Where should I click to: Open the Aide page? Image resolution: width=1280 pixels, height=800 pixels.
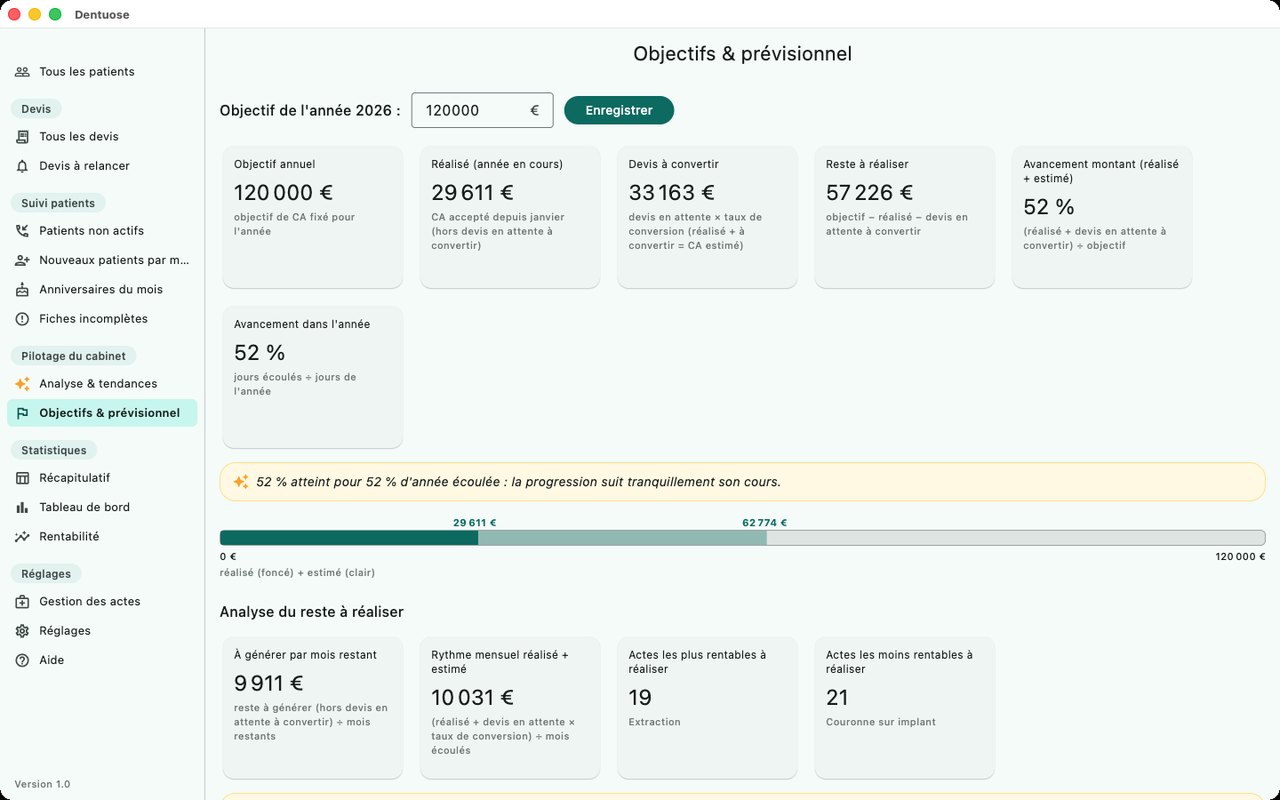[102, 660]
